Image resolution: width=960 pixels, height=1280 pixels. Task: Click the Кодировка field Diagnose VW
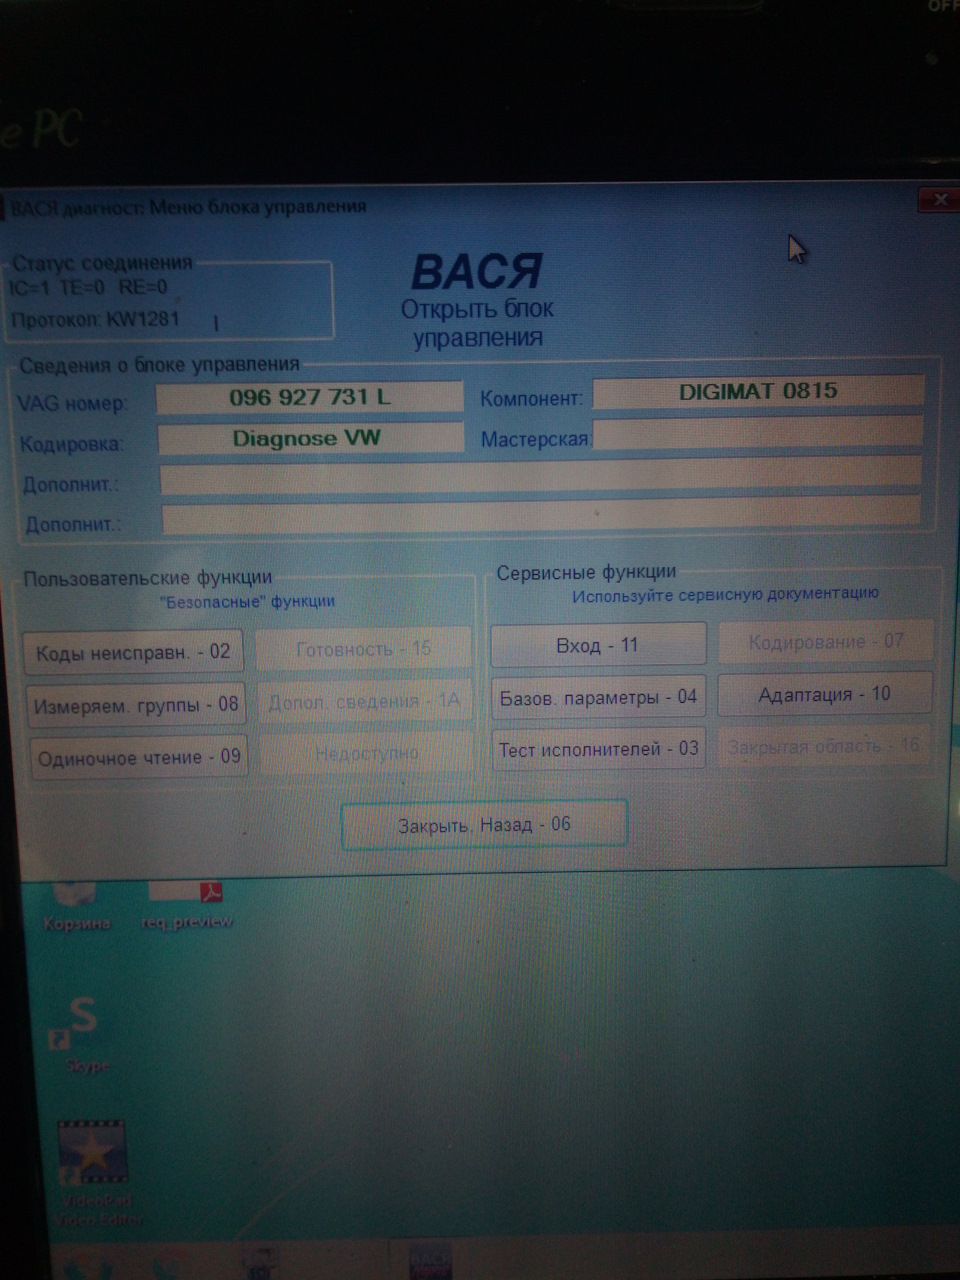pyautogui.click(x=310, y=438)
